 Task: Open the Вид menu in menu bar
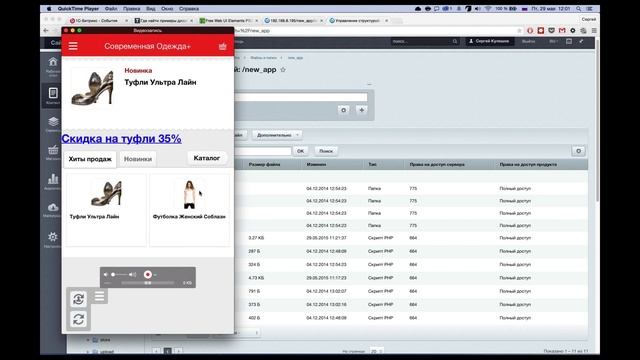(x=151, y=9)
